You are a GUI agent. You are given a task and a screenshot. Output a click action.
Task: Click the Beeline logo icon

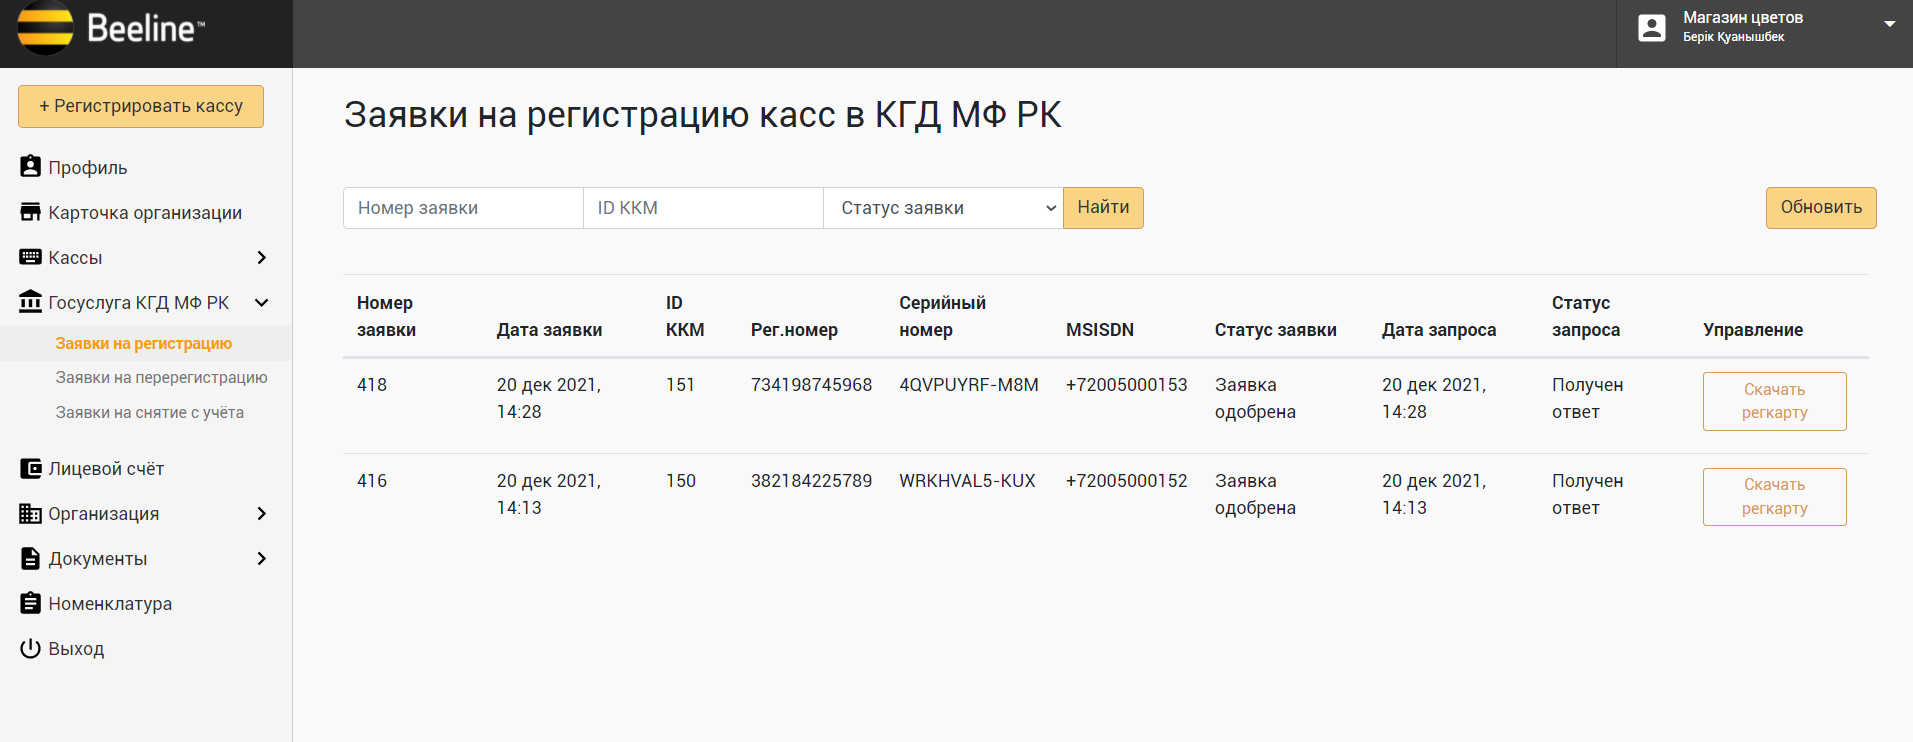[x=45, y=28]
